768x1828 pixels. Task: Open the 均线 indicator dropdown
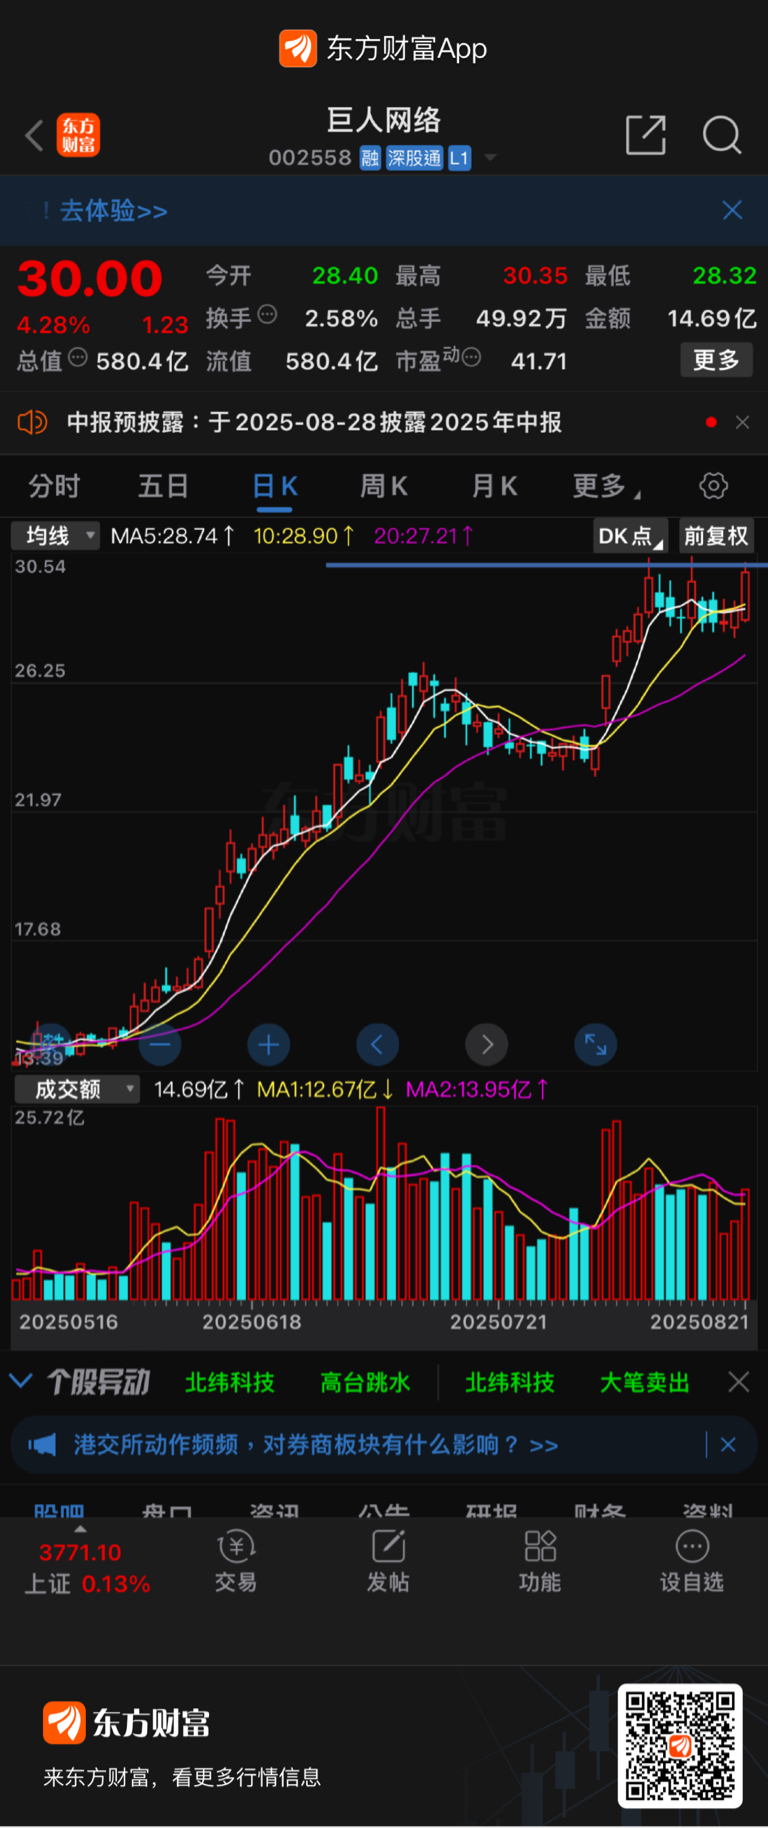[56, 536]
